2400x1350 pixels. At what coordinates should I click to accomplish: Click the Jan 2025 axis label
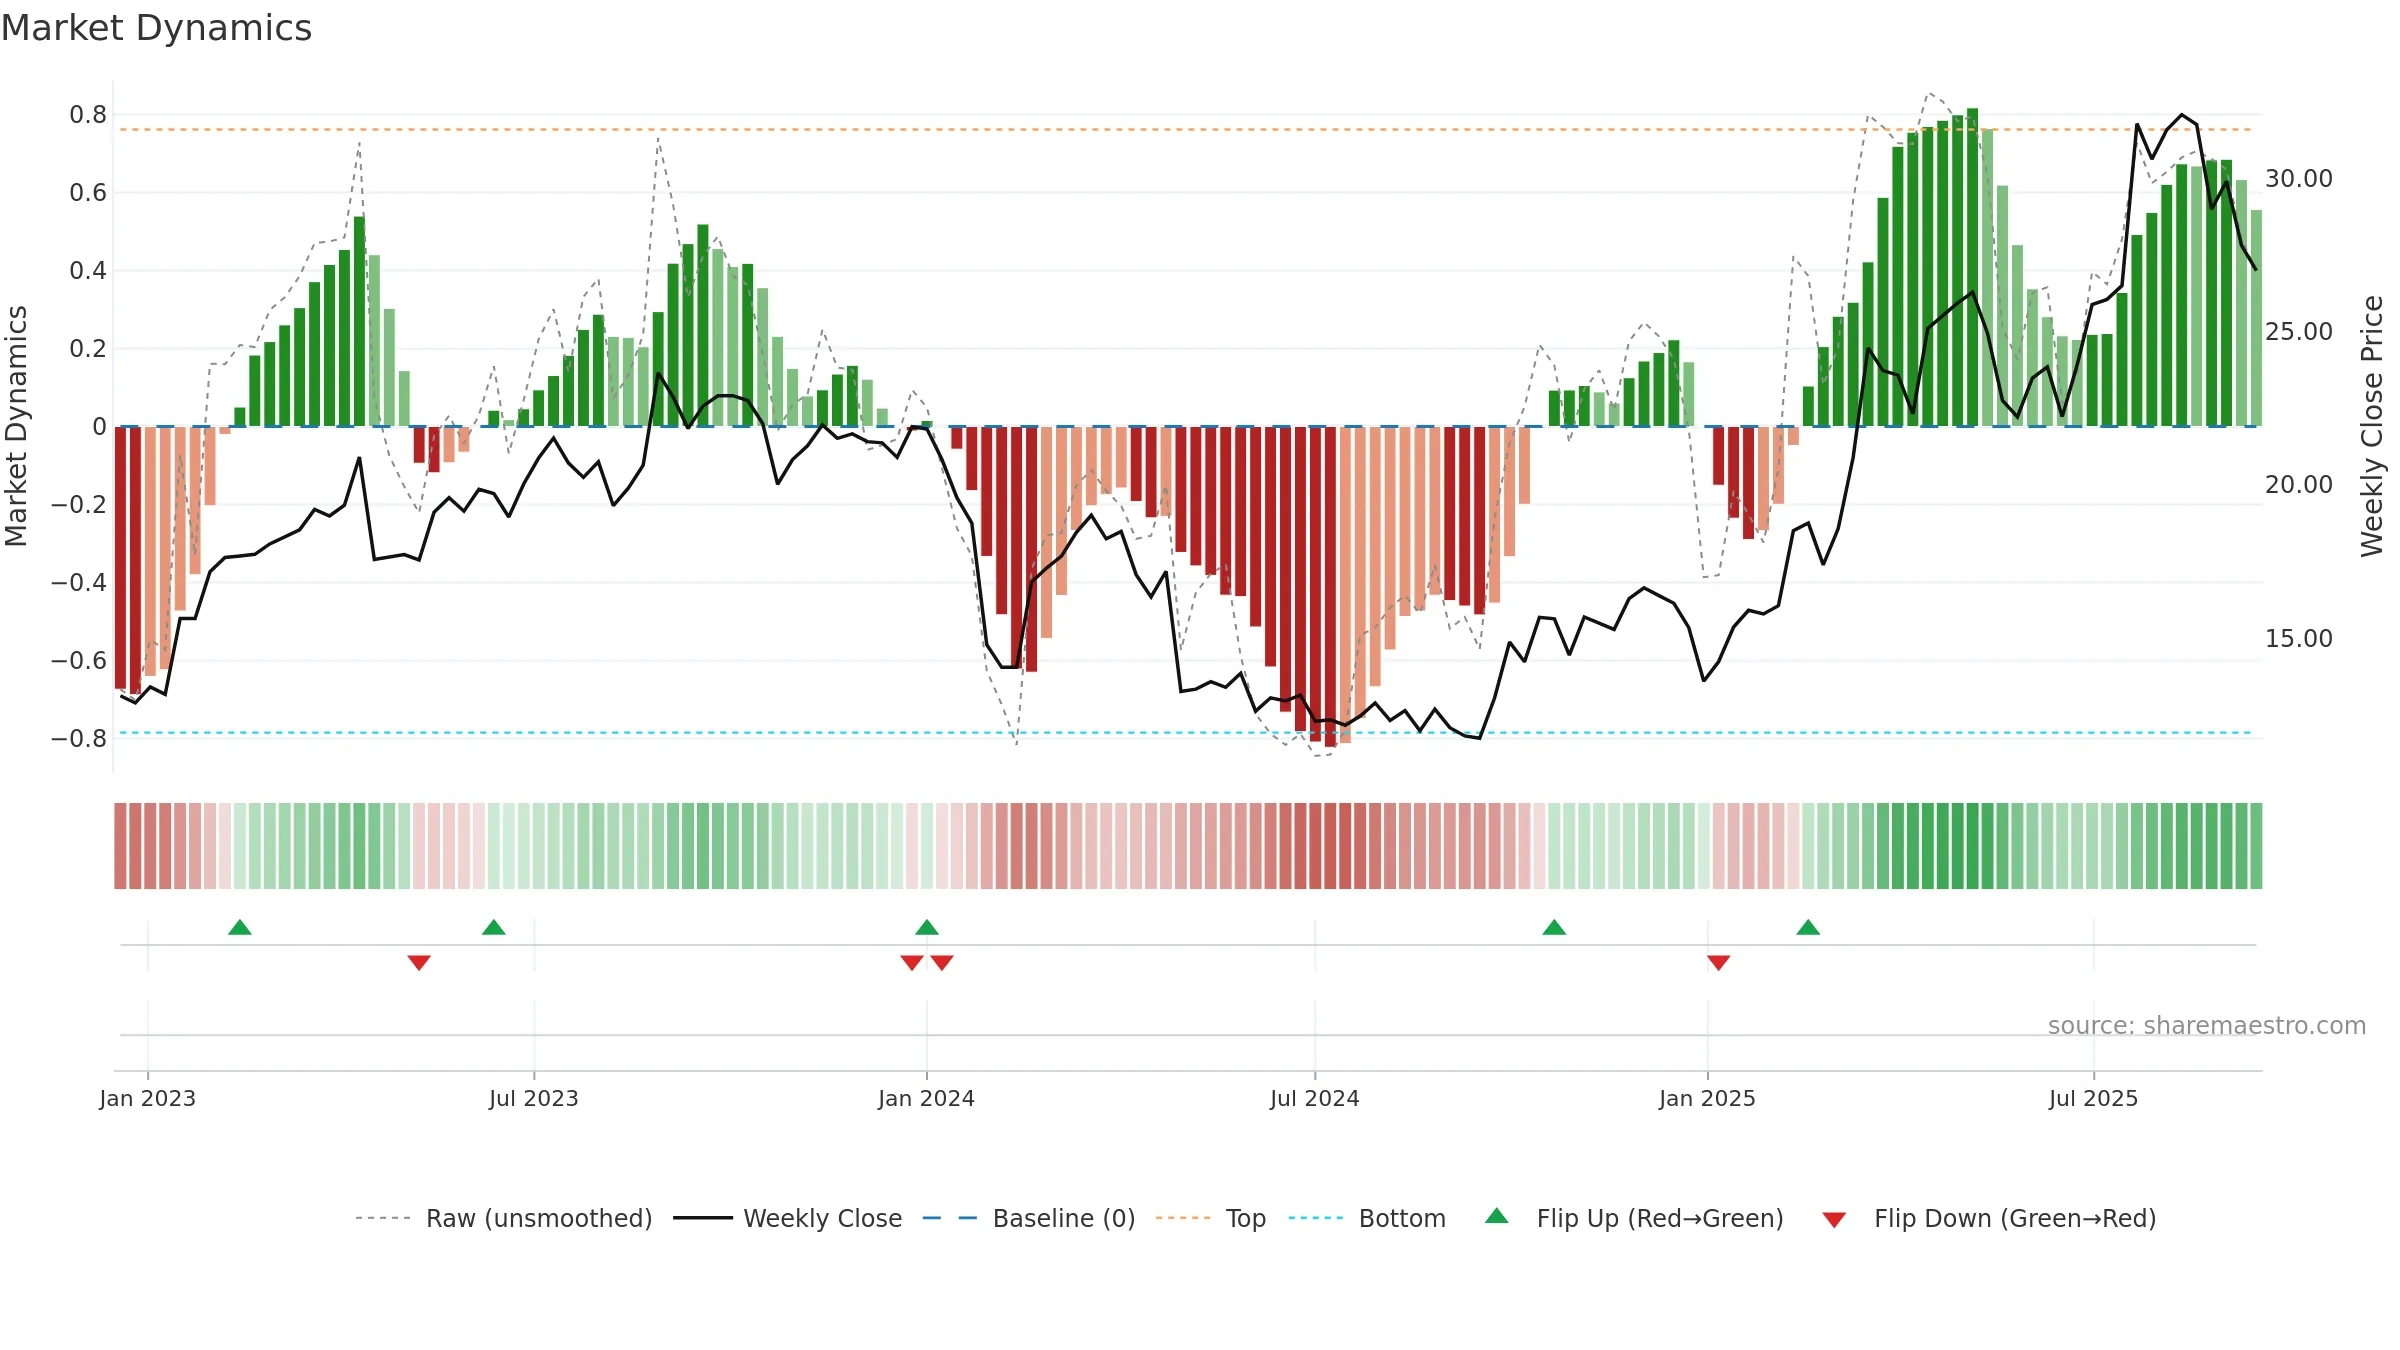(1708, 1098)
